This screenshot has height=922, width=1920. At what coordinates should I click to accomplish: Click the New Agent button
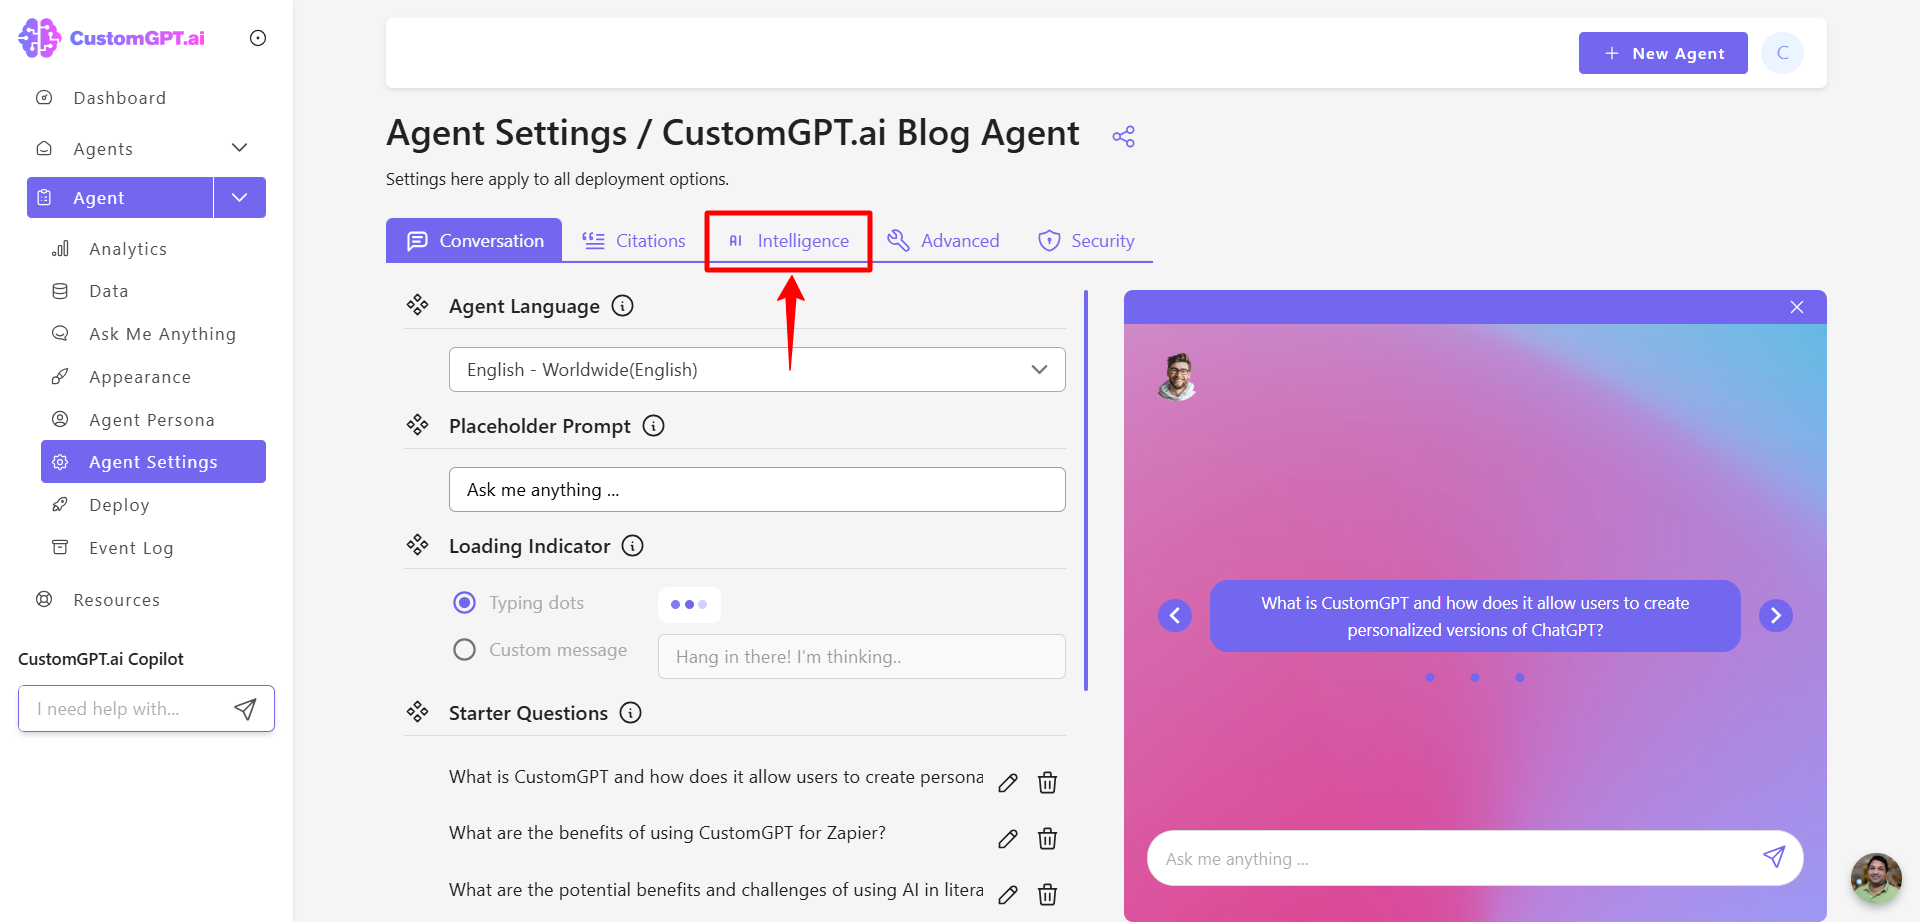(x=1663, y=53)
